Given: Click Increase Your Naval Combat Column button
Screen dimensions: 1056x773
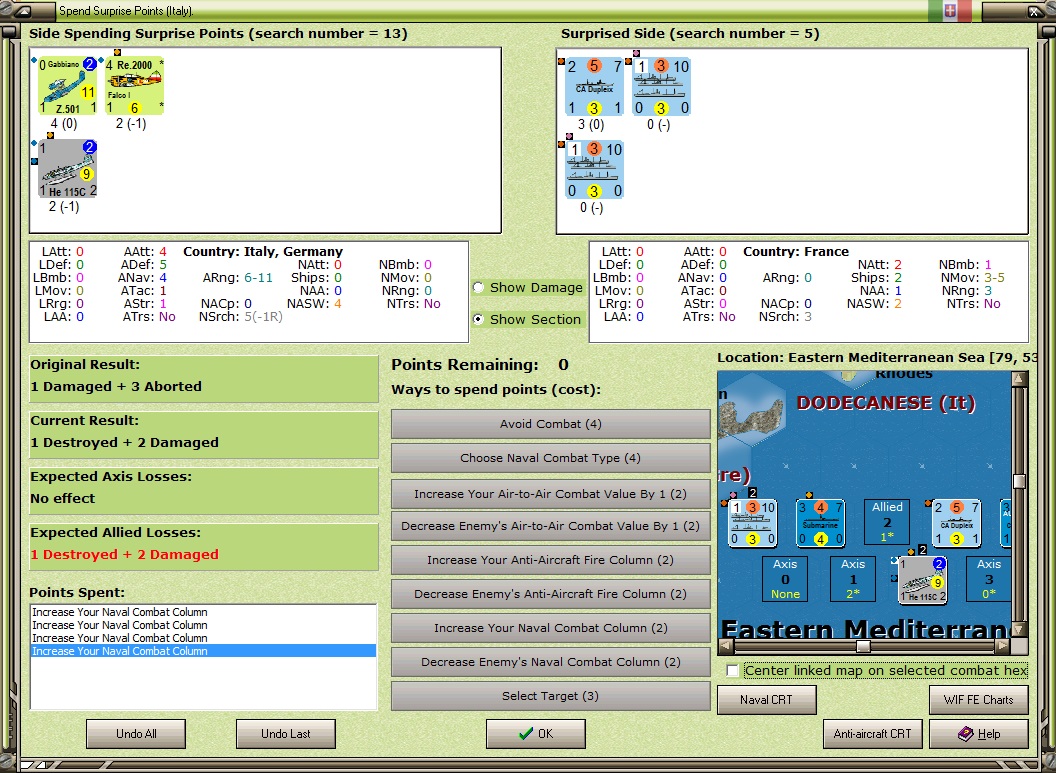Looking at the screenshot, I should [550, 628].
